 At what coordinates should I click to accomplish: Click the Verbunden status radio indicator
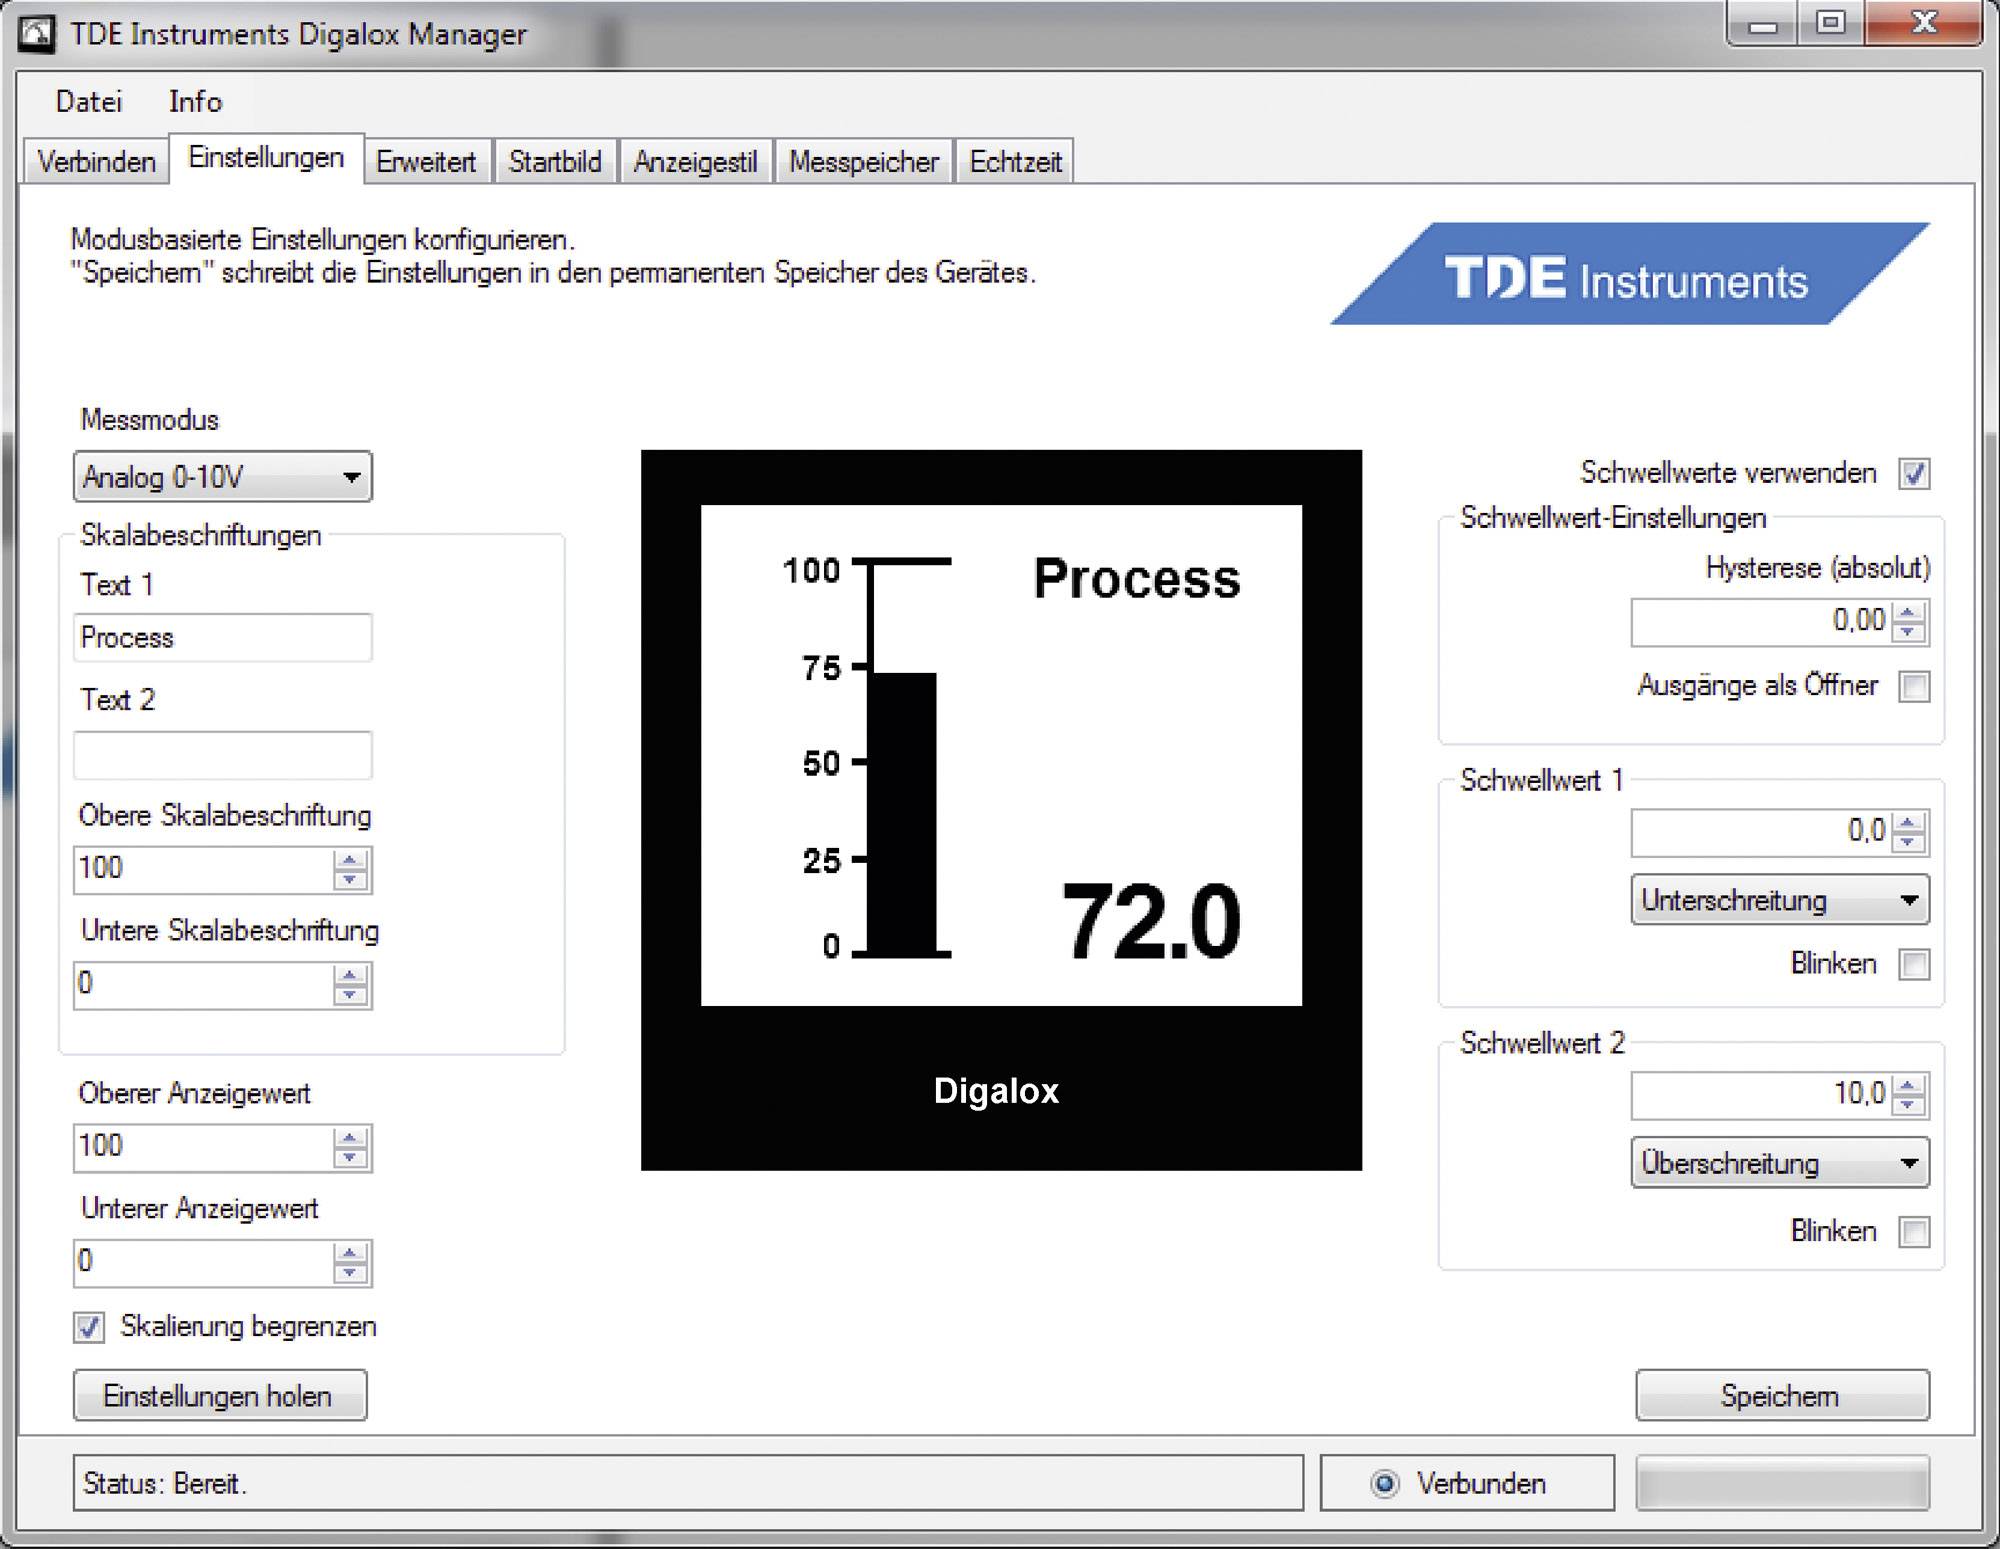[x=1385, y=1484]
